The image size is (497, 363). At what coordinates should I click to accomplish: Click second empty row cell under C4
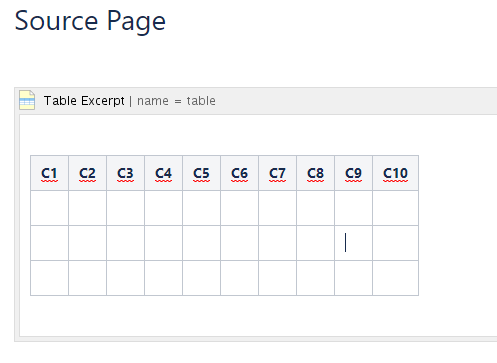[163, 243]
